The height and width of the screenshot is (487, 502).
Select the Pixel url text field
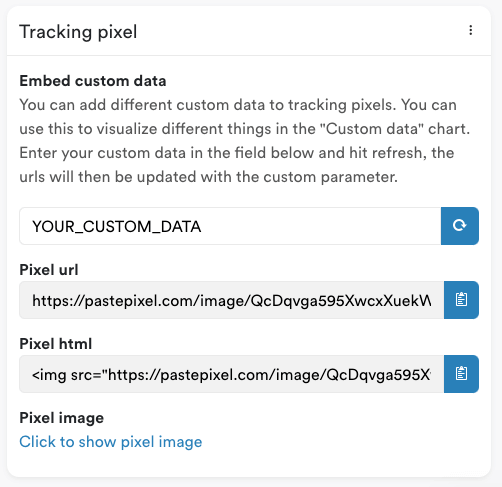click(231, 300)
